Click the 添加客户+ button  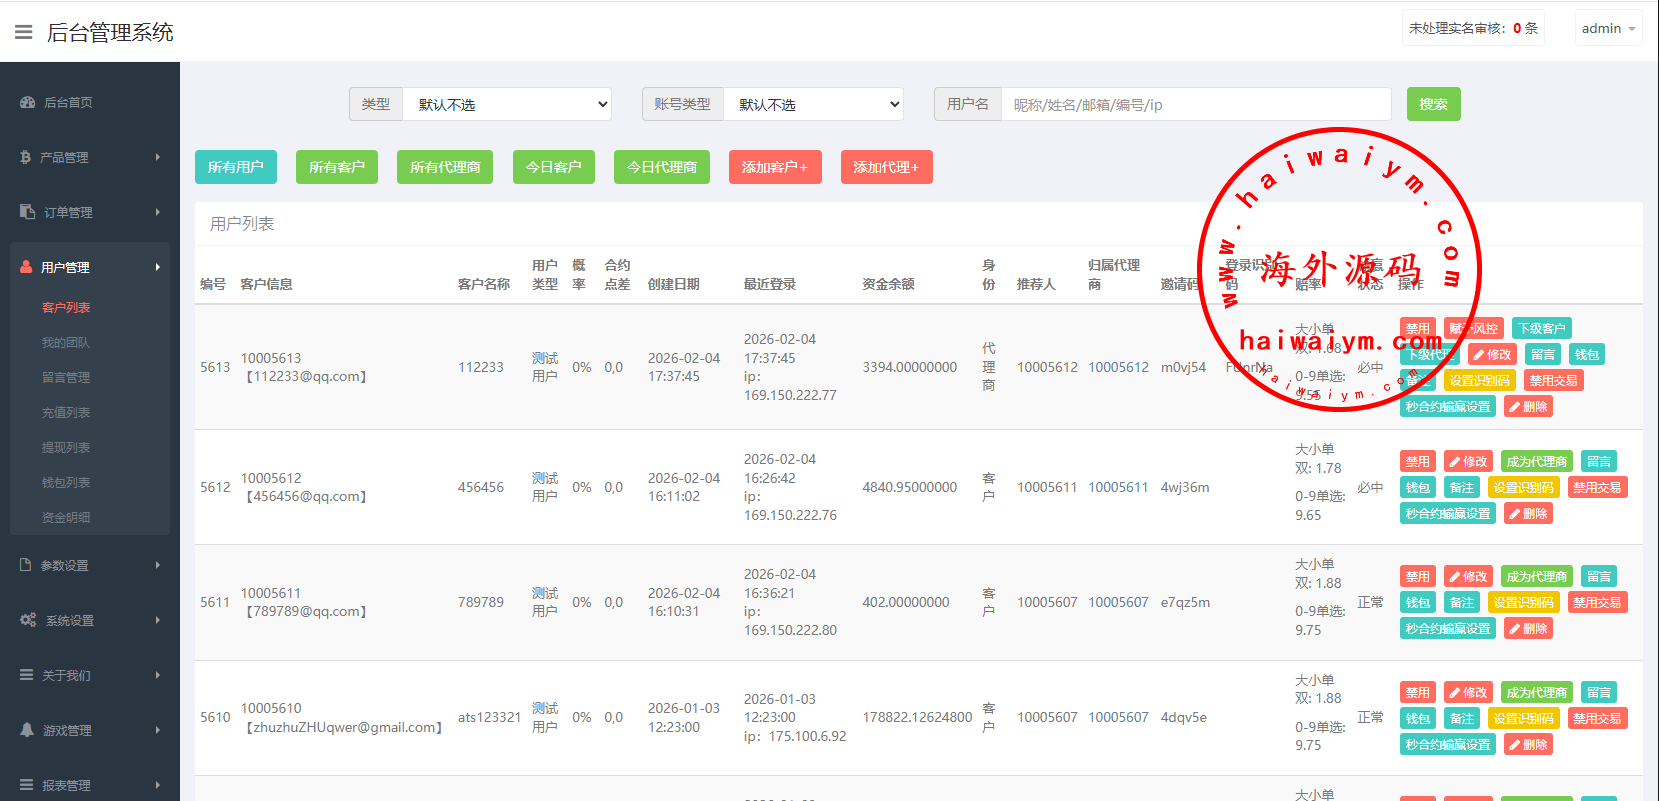(775, 167)
